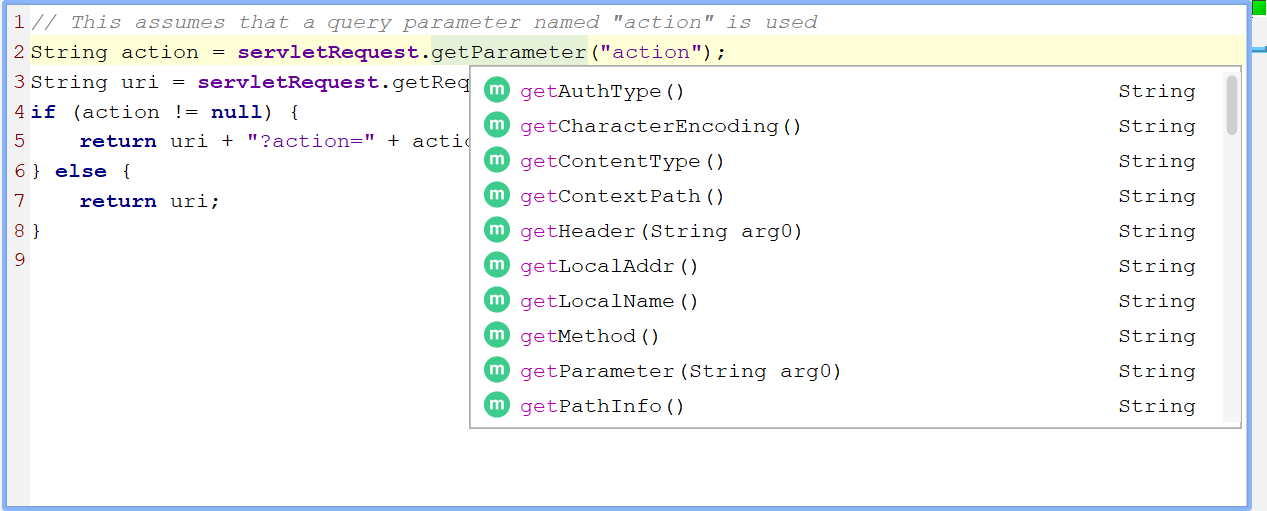Viewport: 1267px width, 511px height.
Task: Click the green marker at top-right corner
Action: coord(1259,7)
